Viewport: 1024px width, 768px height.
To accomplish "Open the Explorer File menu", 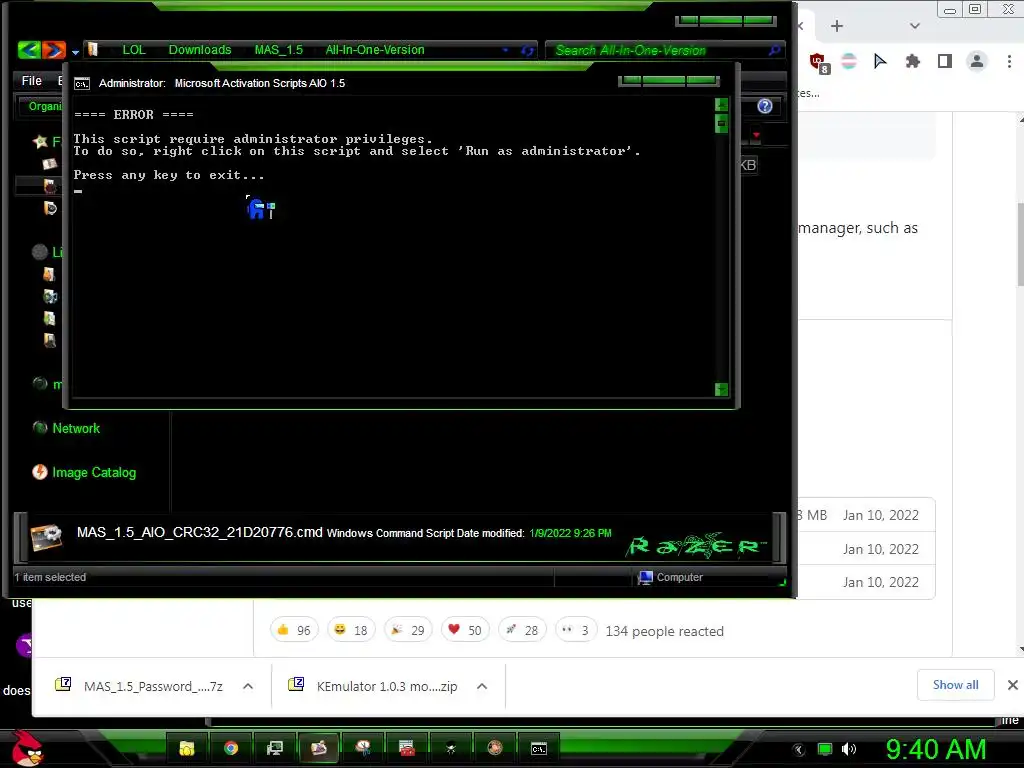I will coord(31,80).
